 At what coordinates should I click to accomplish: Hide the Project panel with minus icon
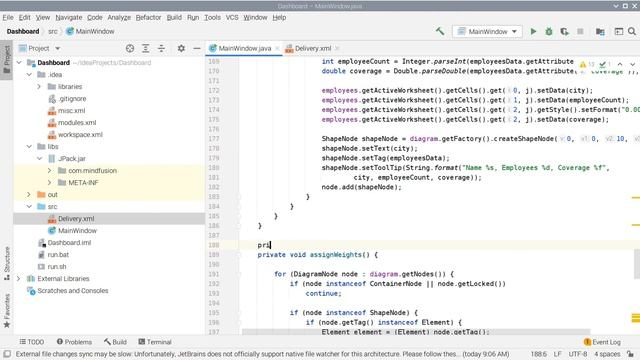point(197,48)
